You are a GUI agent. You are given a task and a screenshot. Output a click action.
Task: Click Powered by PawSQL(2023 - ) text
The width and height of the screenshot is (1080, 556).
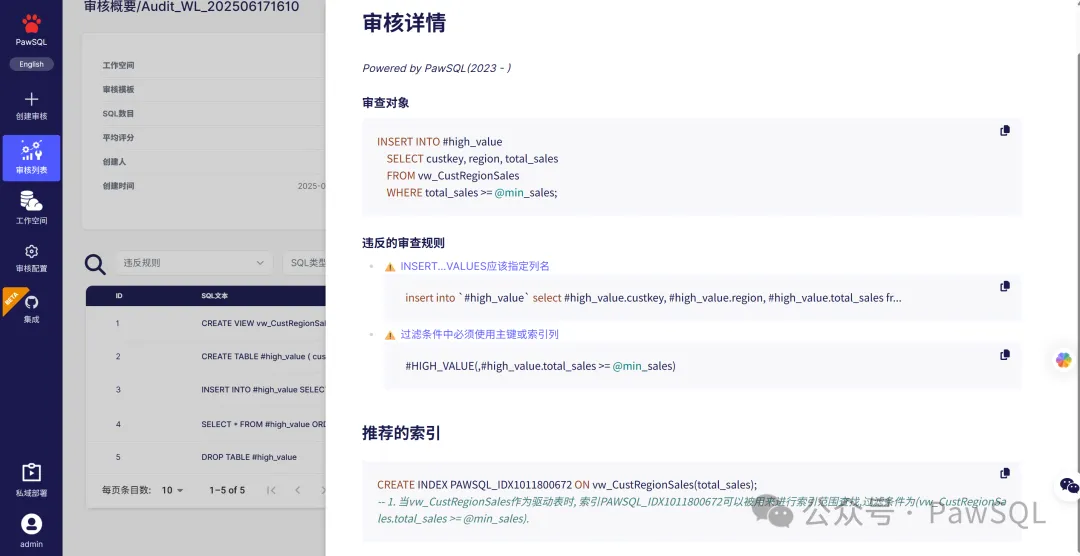click(x=437, y=68)
